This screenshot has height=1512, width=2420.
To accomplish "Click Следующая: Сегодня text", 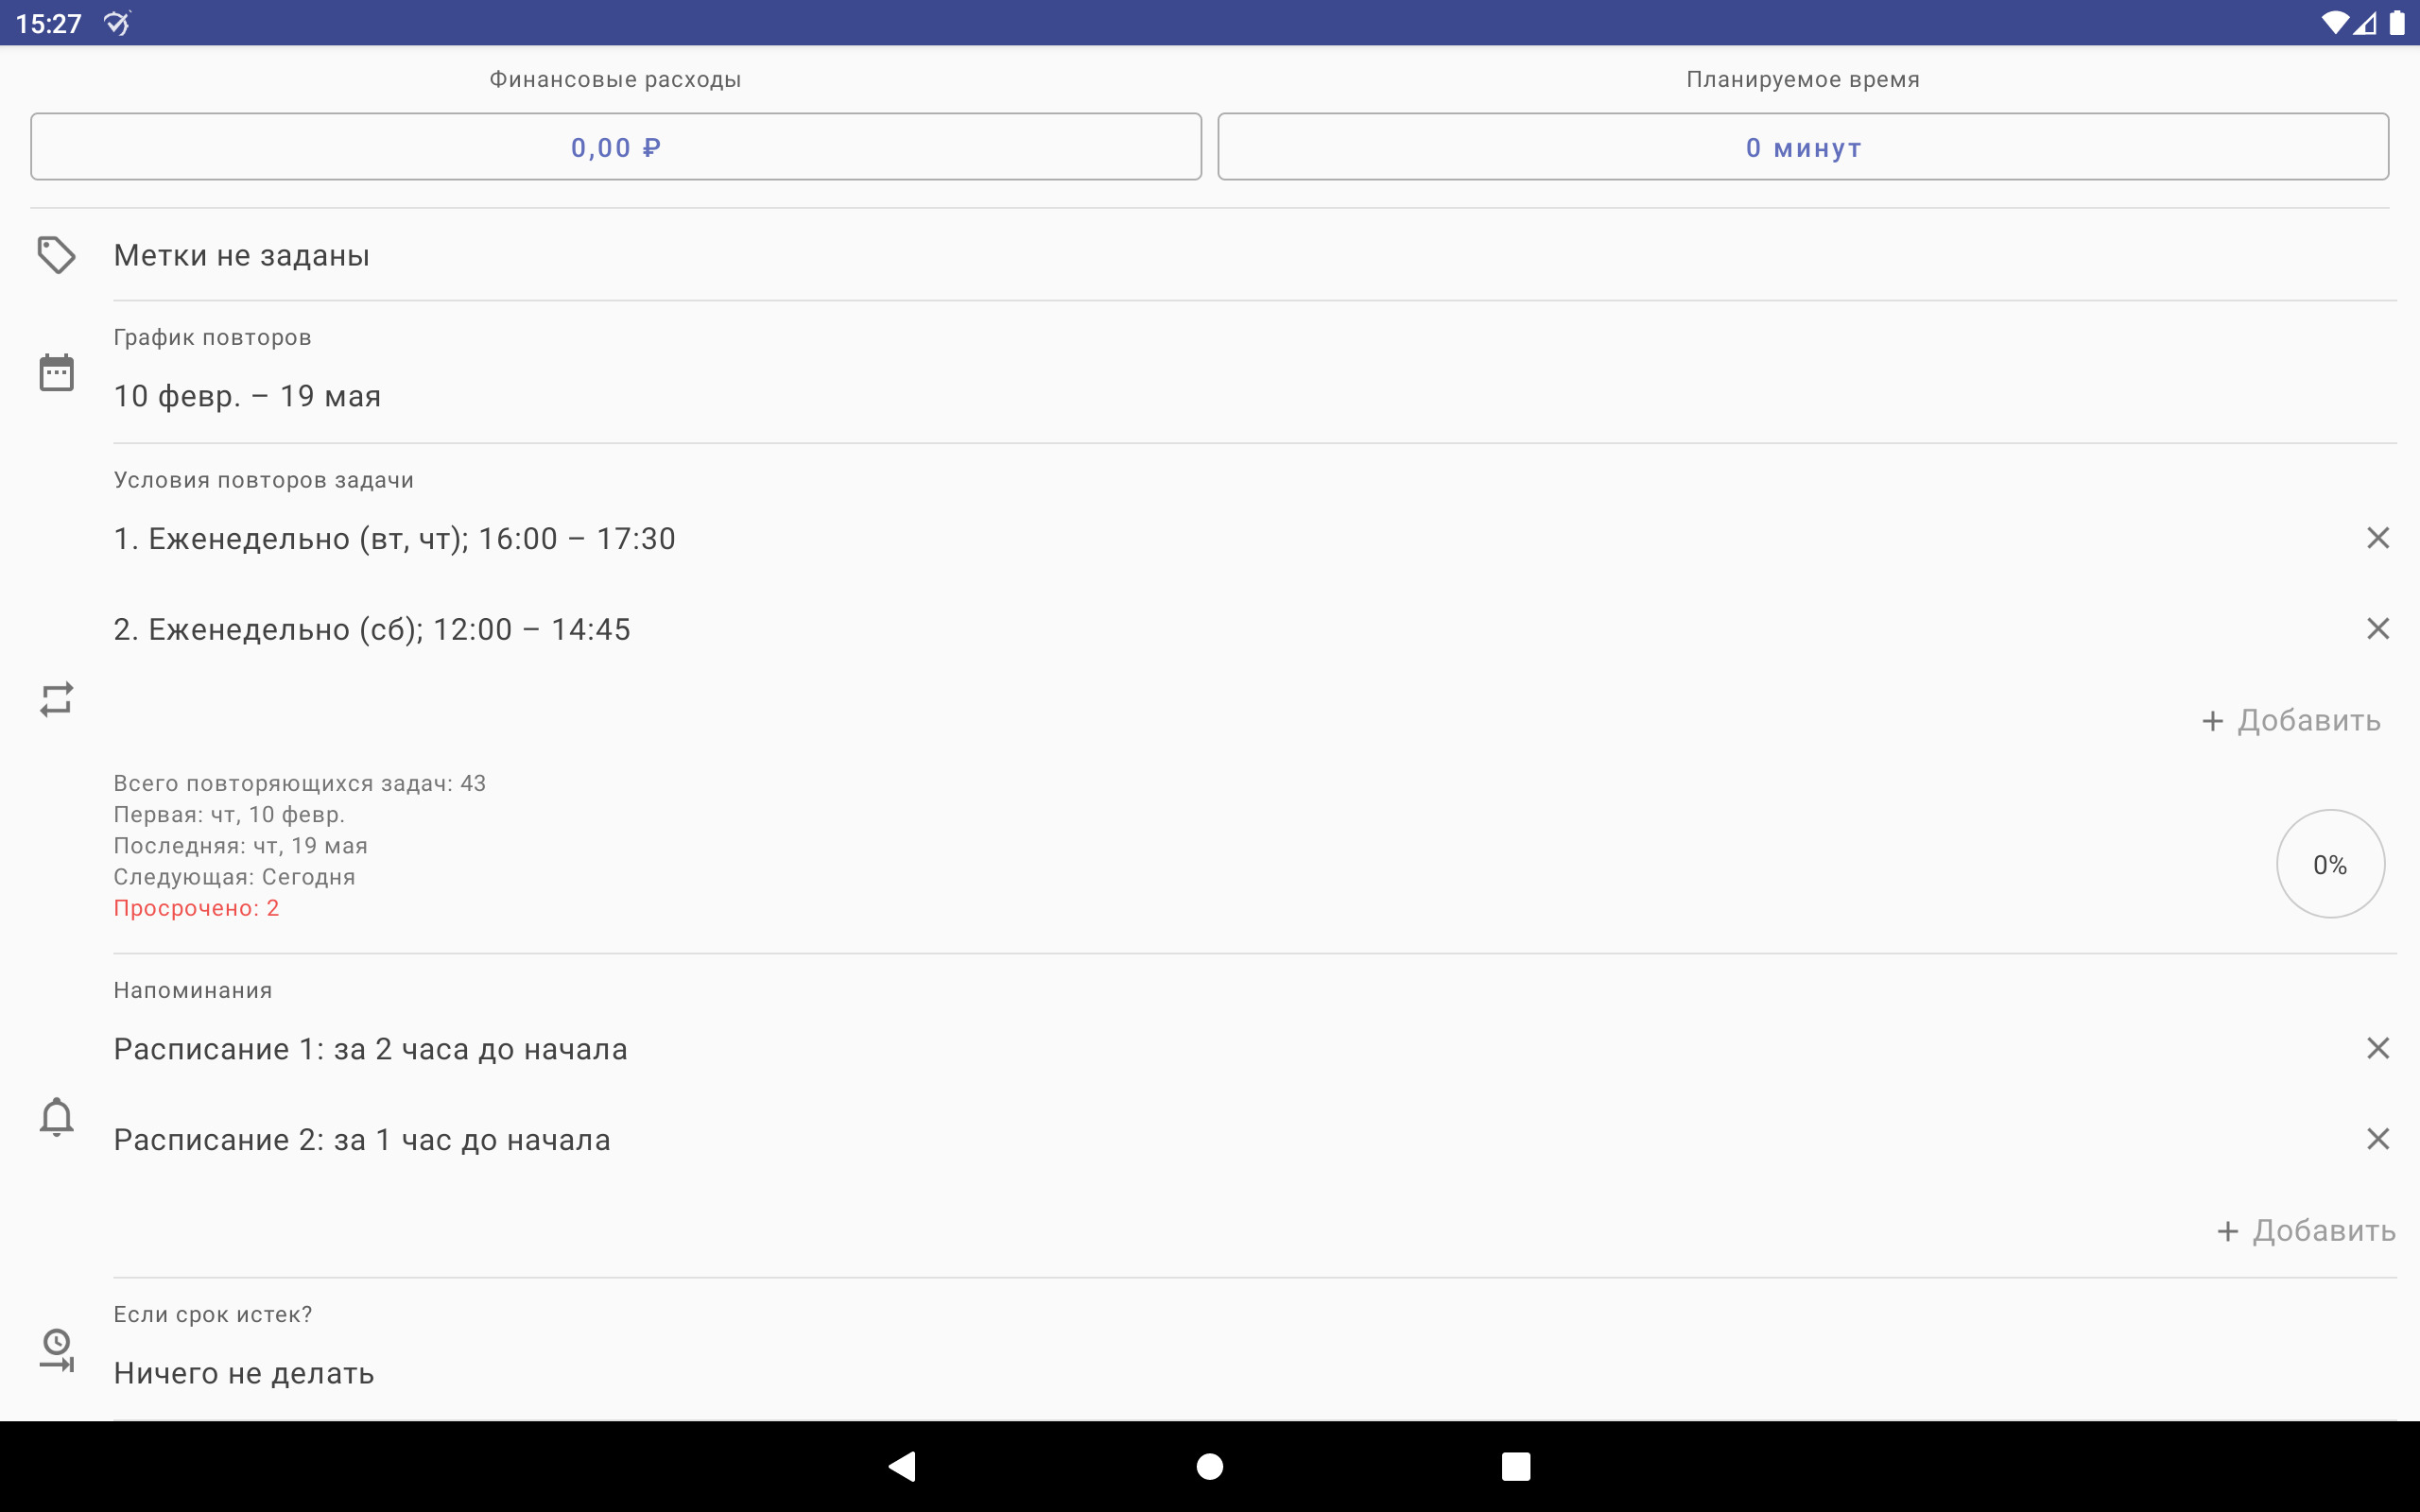I will tap(234, 877).
